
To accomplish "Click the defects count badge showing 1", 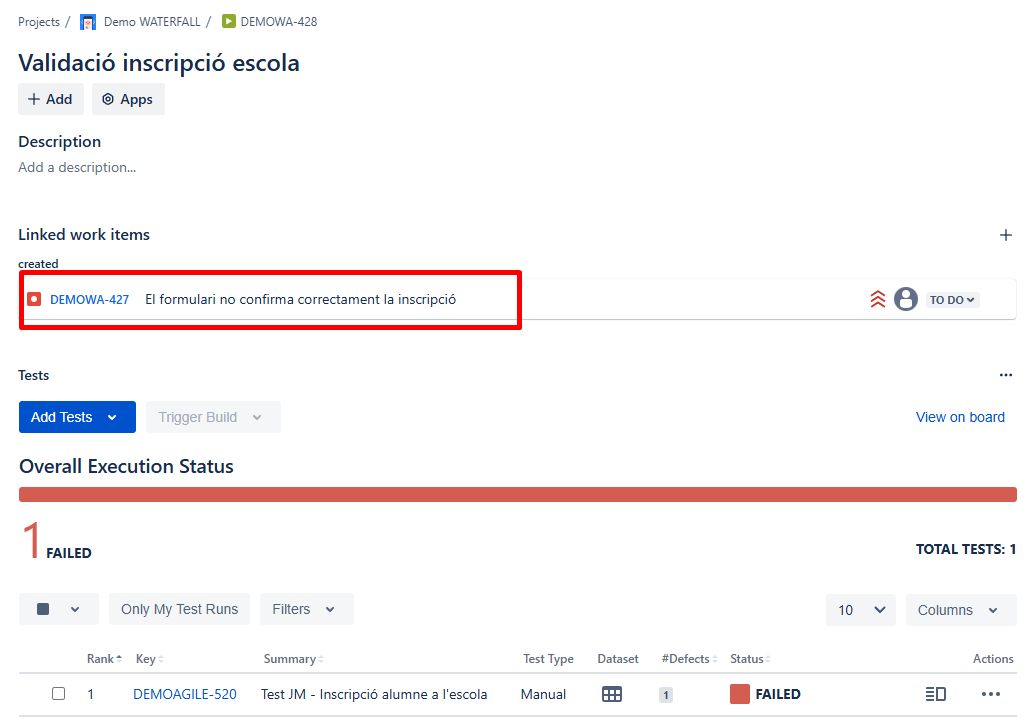I will pos(665,695).
